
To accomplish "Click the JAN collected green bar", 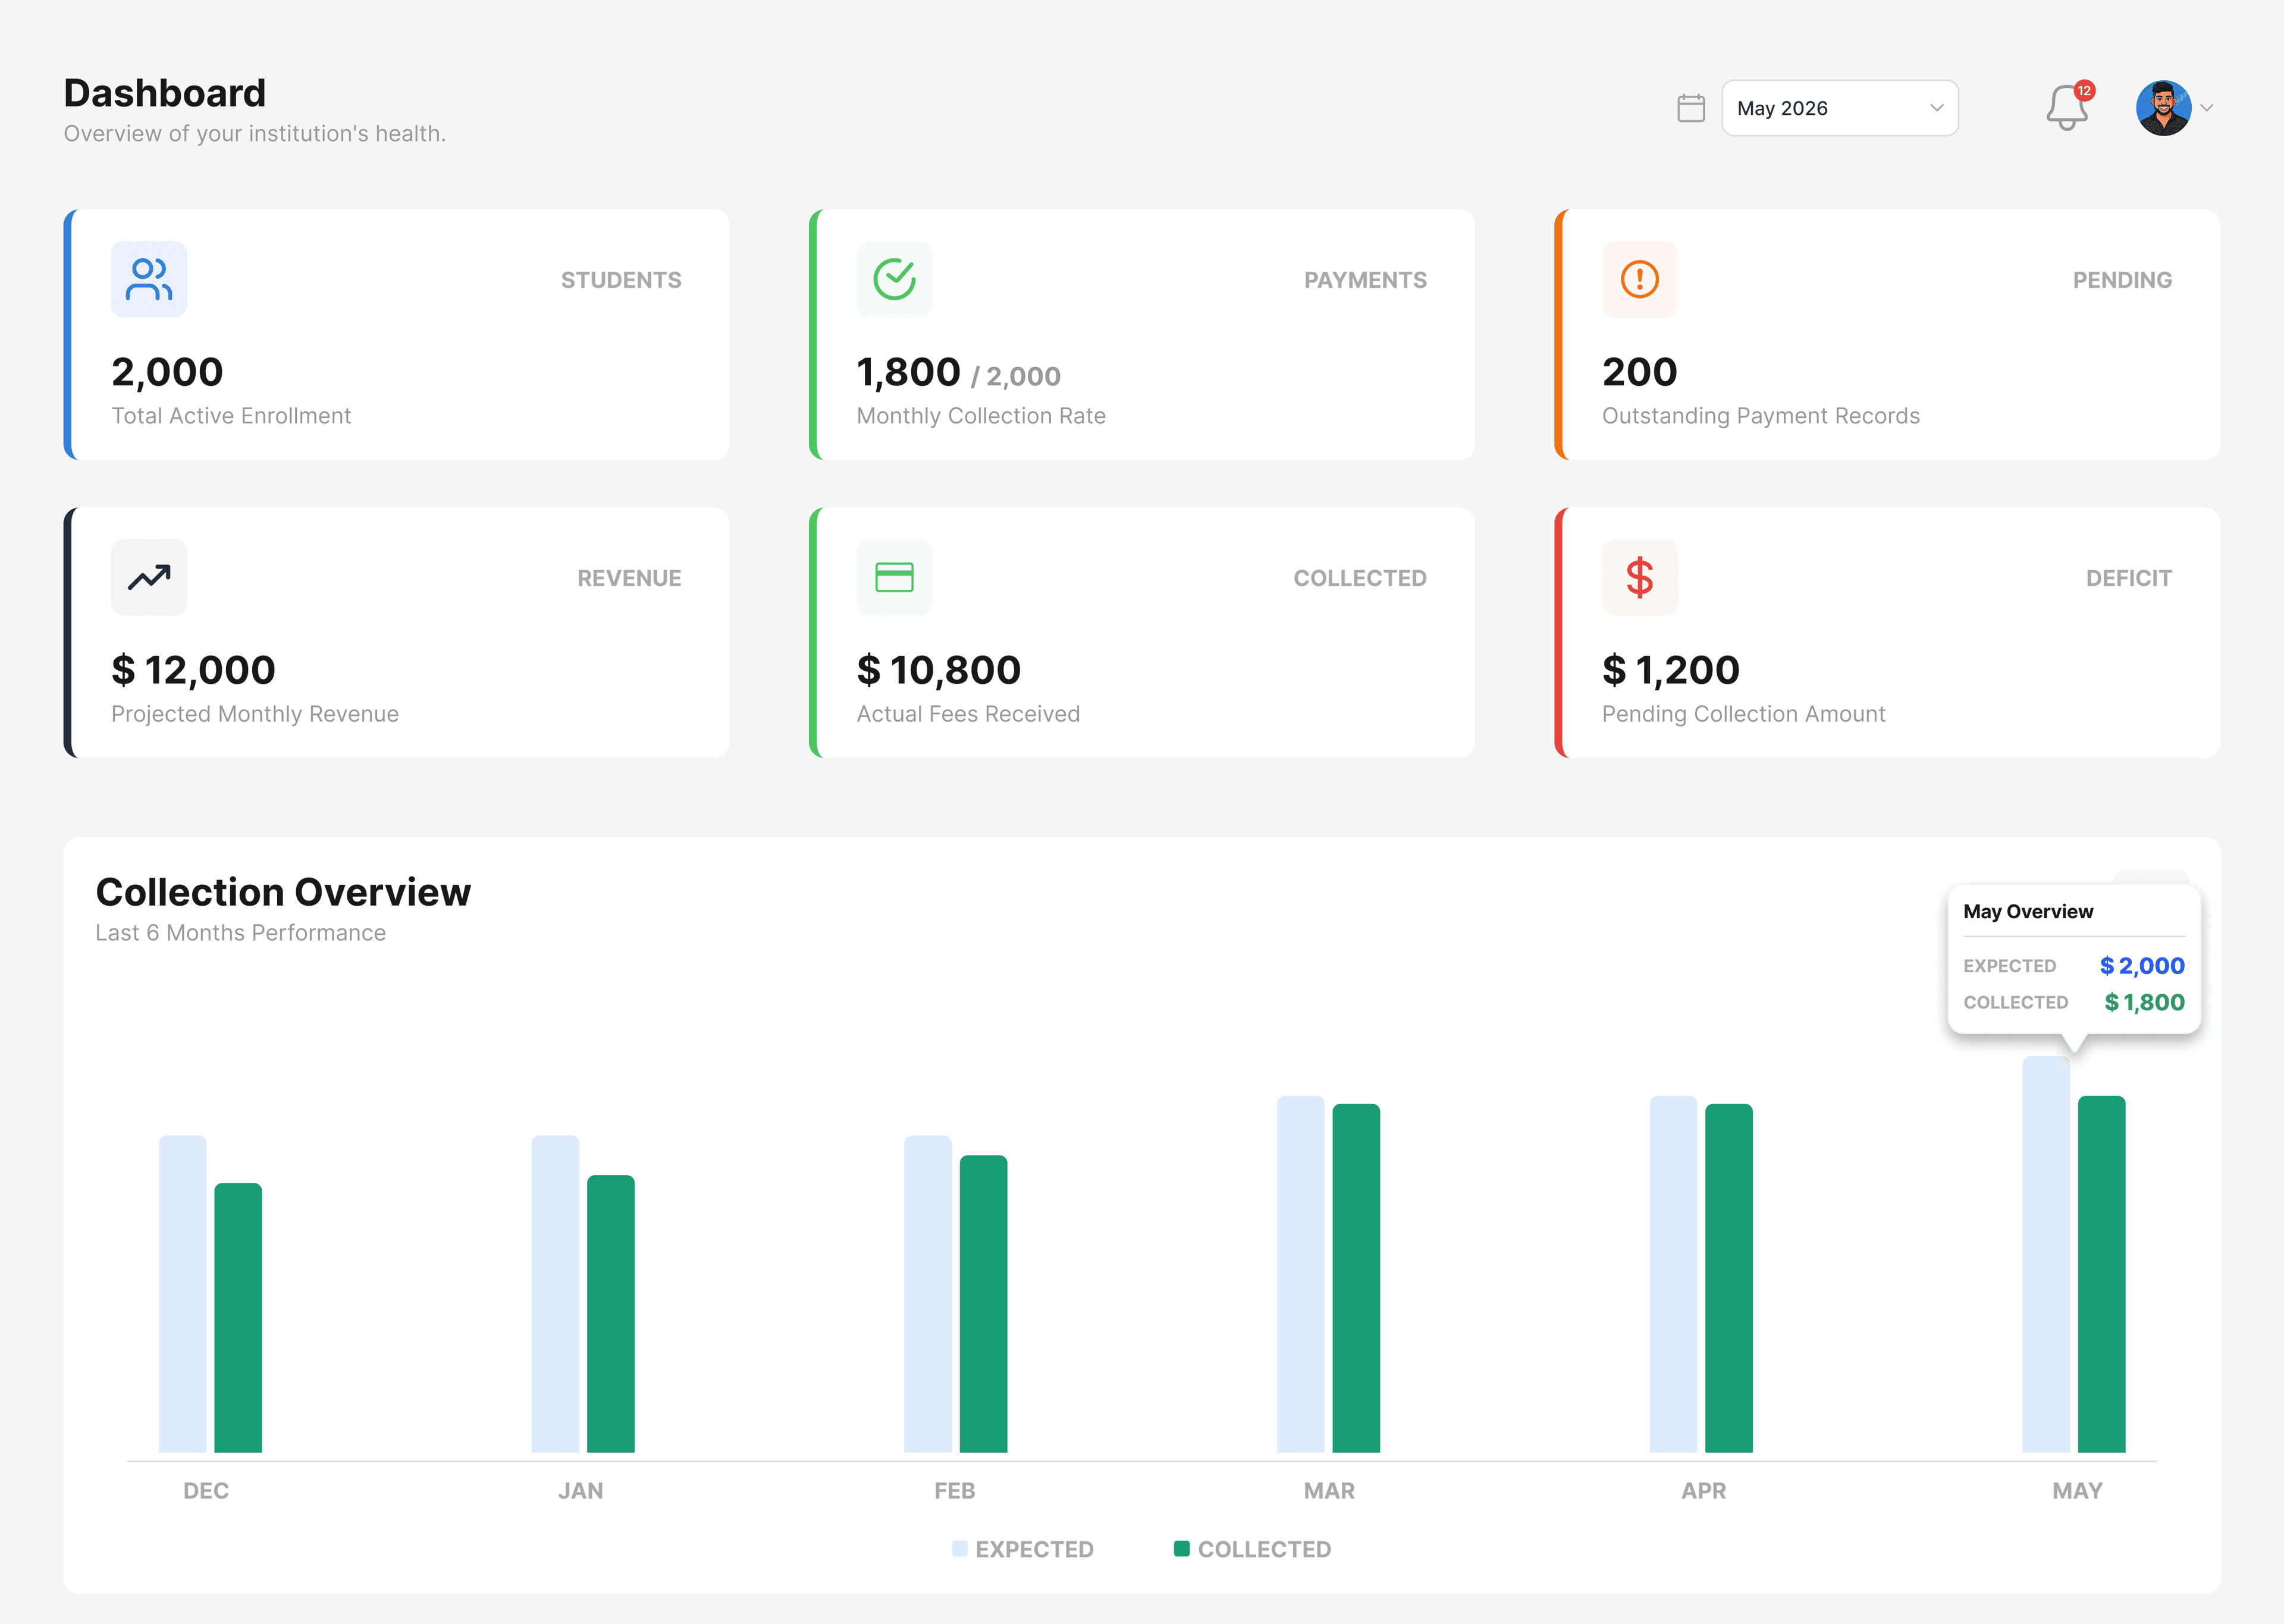I will (x=611, y=1313).
